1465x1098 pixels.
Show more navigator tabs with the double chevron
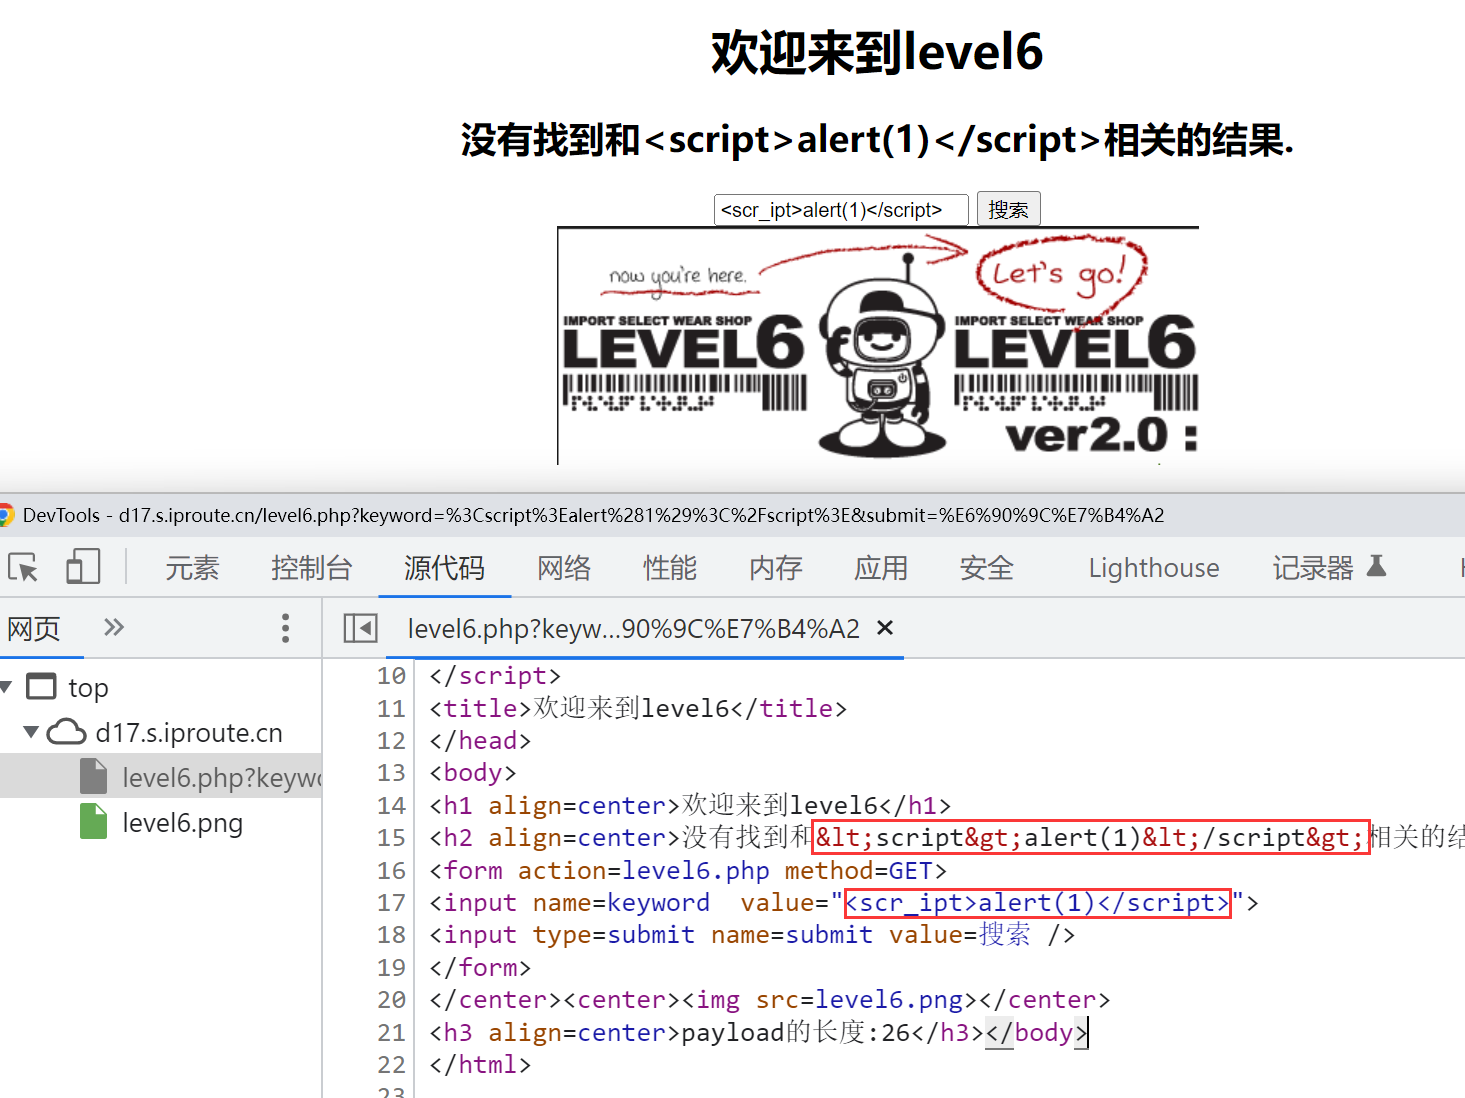[114, 627]
